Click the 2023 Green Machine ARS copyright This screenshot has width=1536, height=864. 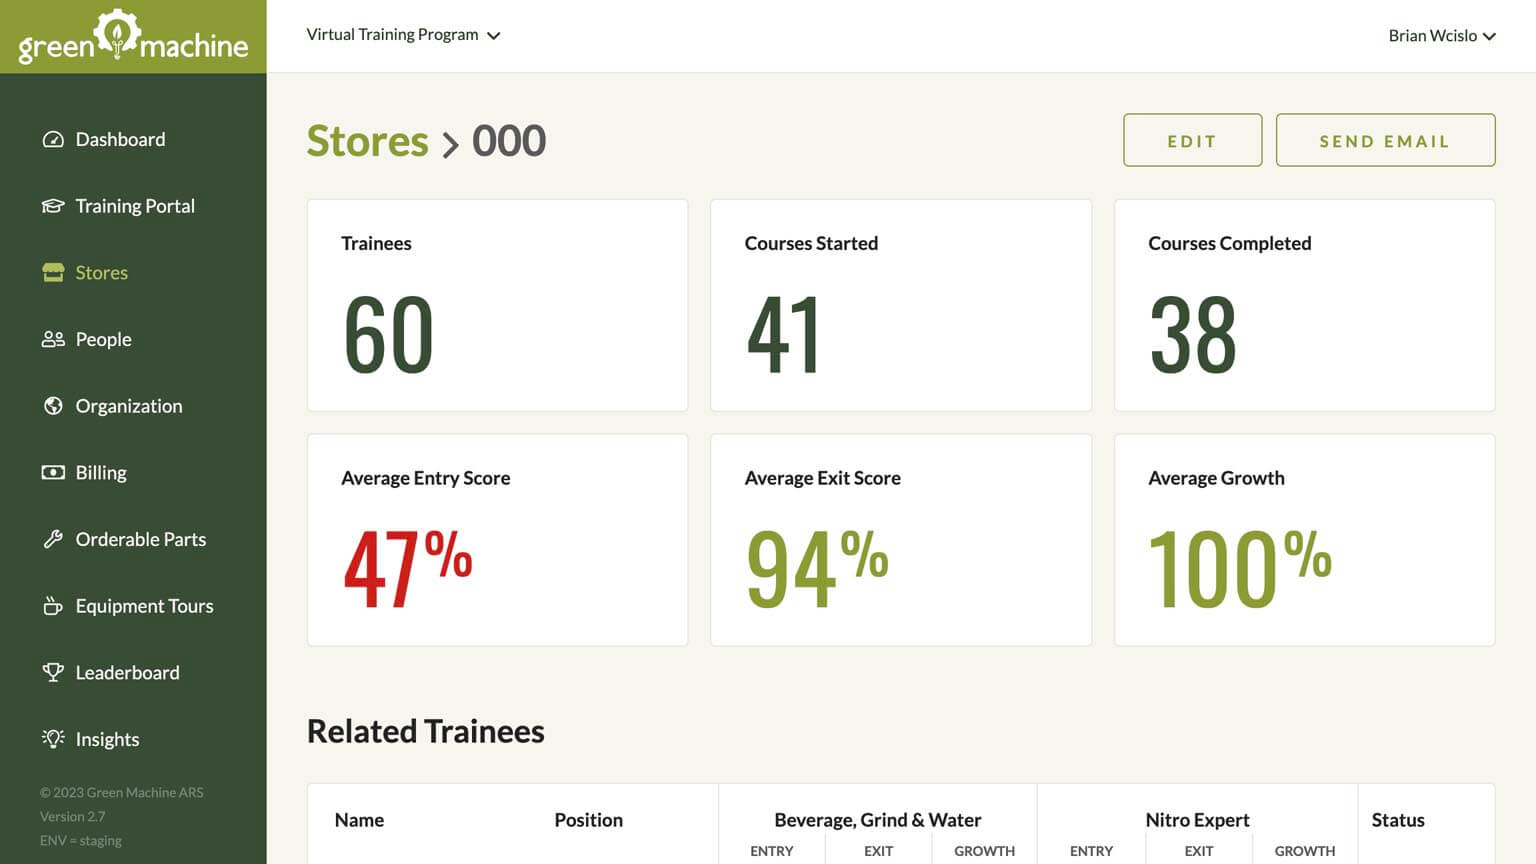click(x=121, y=792)
